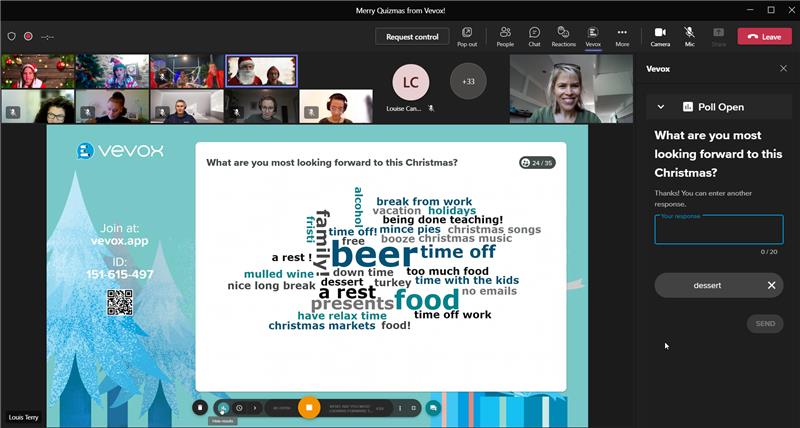Image resolution: width=800 pixels, height=428 pixels.
Task: Click the trash icon in the poll toolbar
Action: tap(200, 408)
